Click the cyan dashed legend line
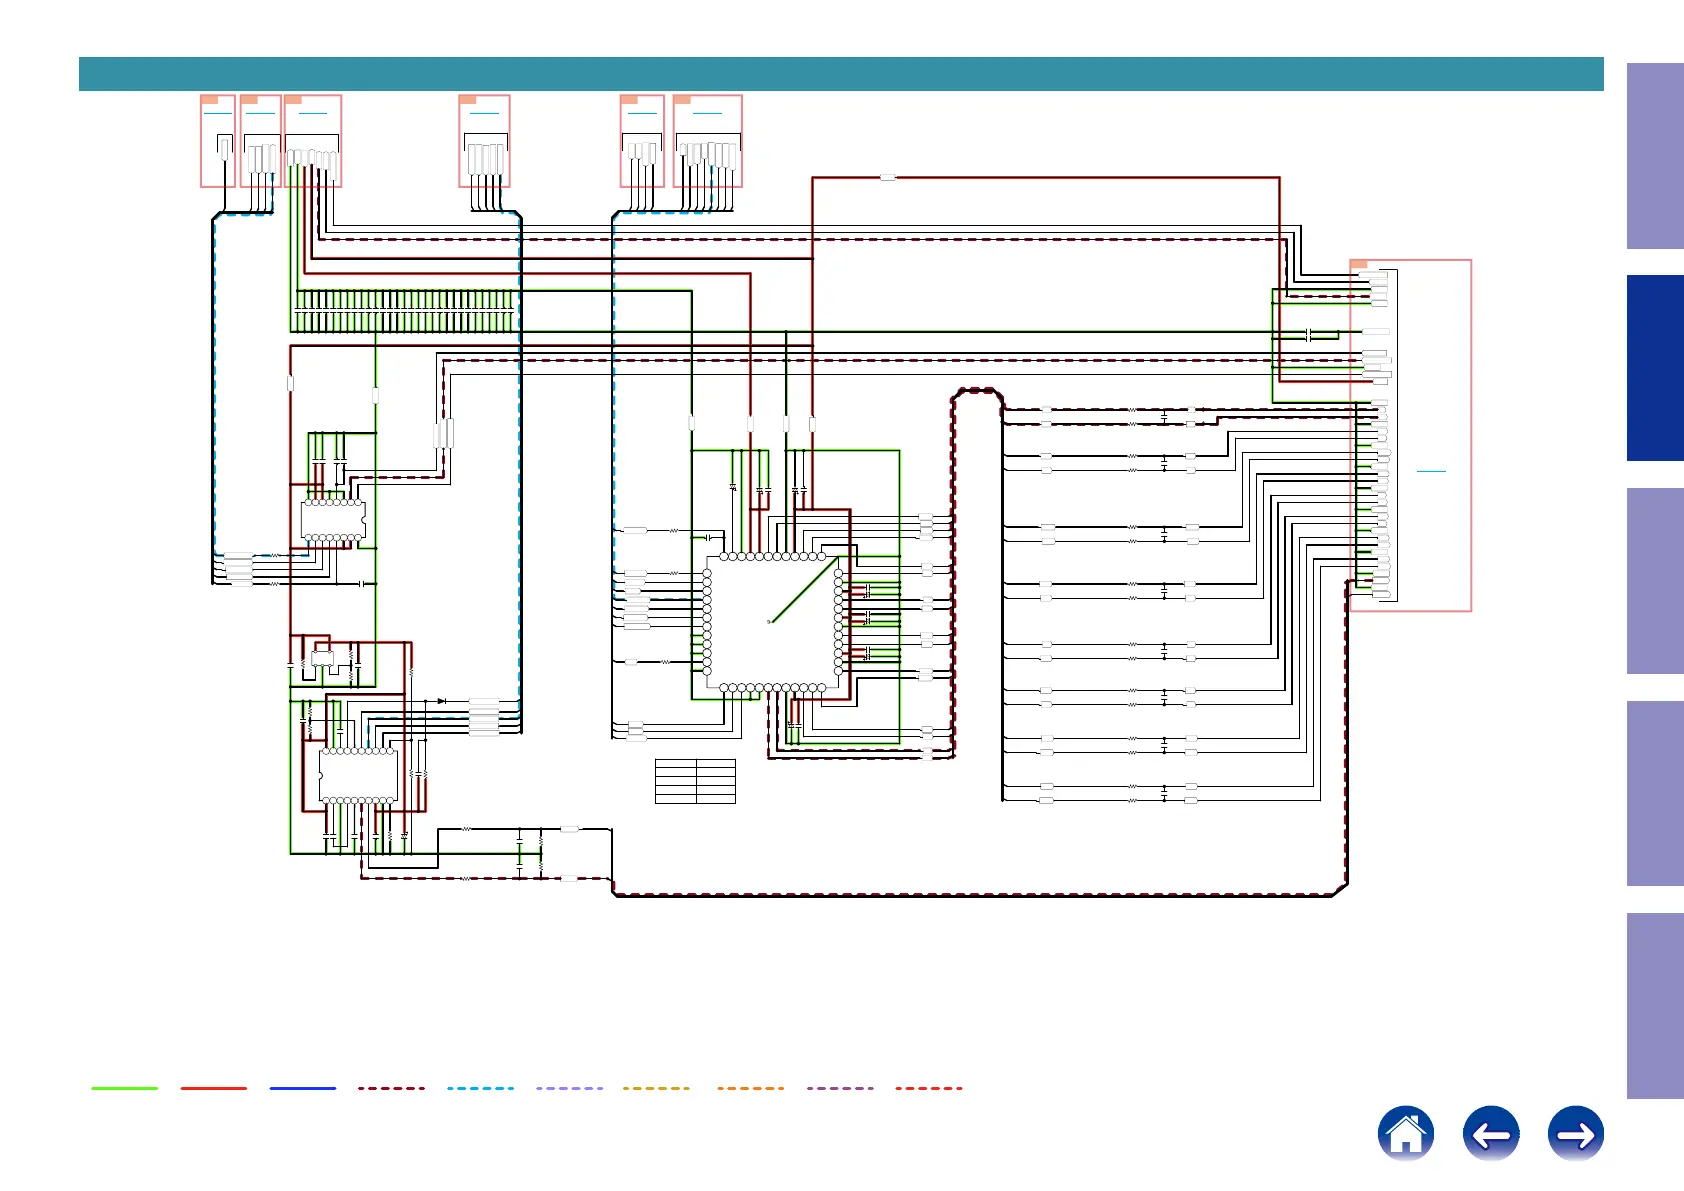Screen dimensions: 1684x1191 tap(481, 1088)
